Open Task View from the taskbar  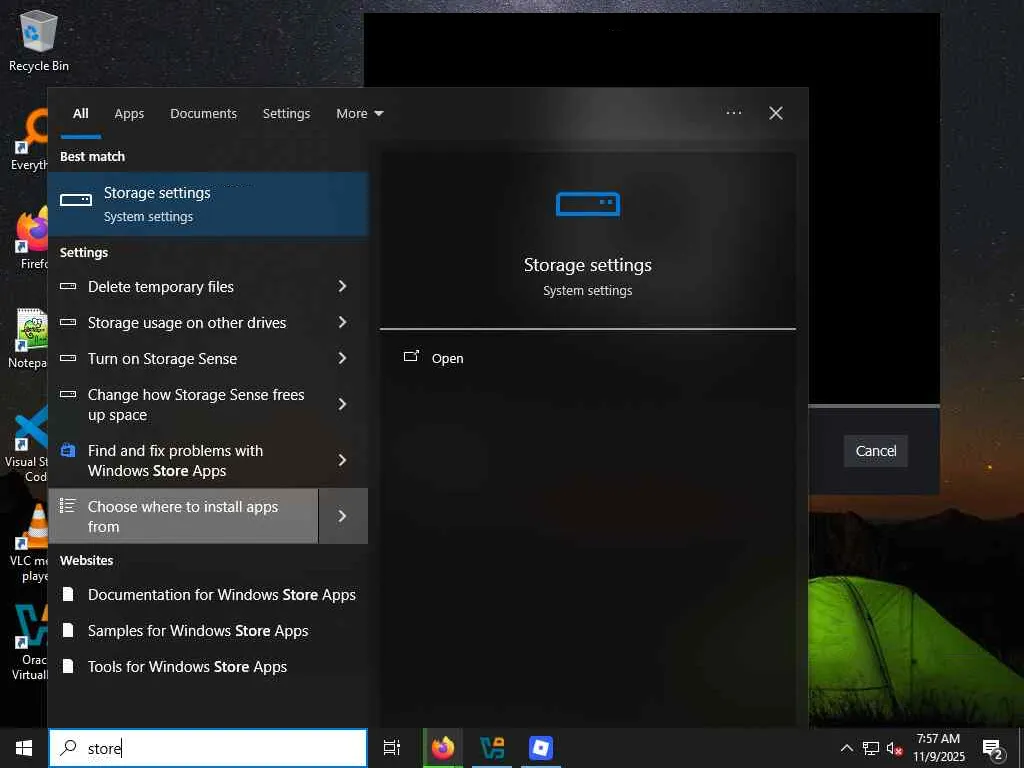click(x=392, y=748)
